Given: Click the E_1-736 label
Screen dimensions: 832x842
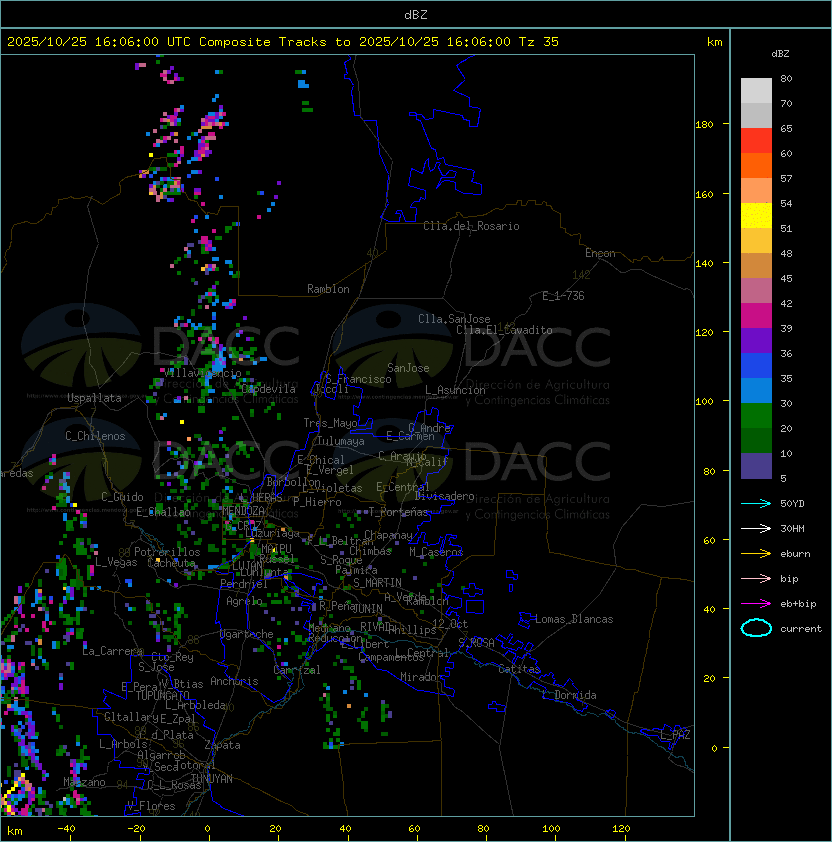Looking at the screenshot, I should (x=563, y=296).
